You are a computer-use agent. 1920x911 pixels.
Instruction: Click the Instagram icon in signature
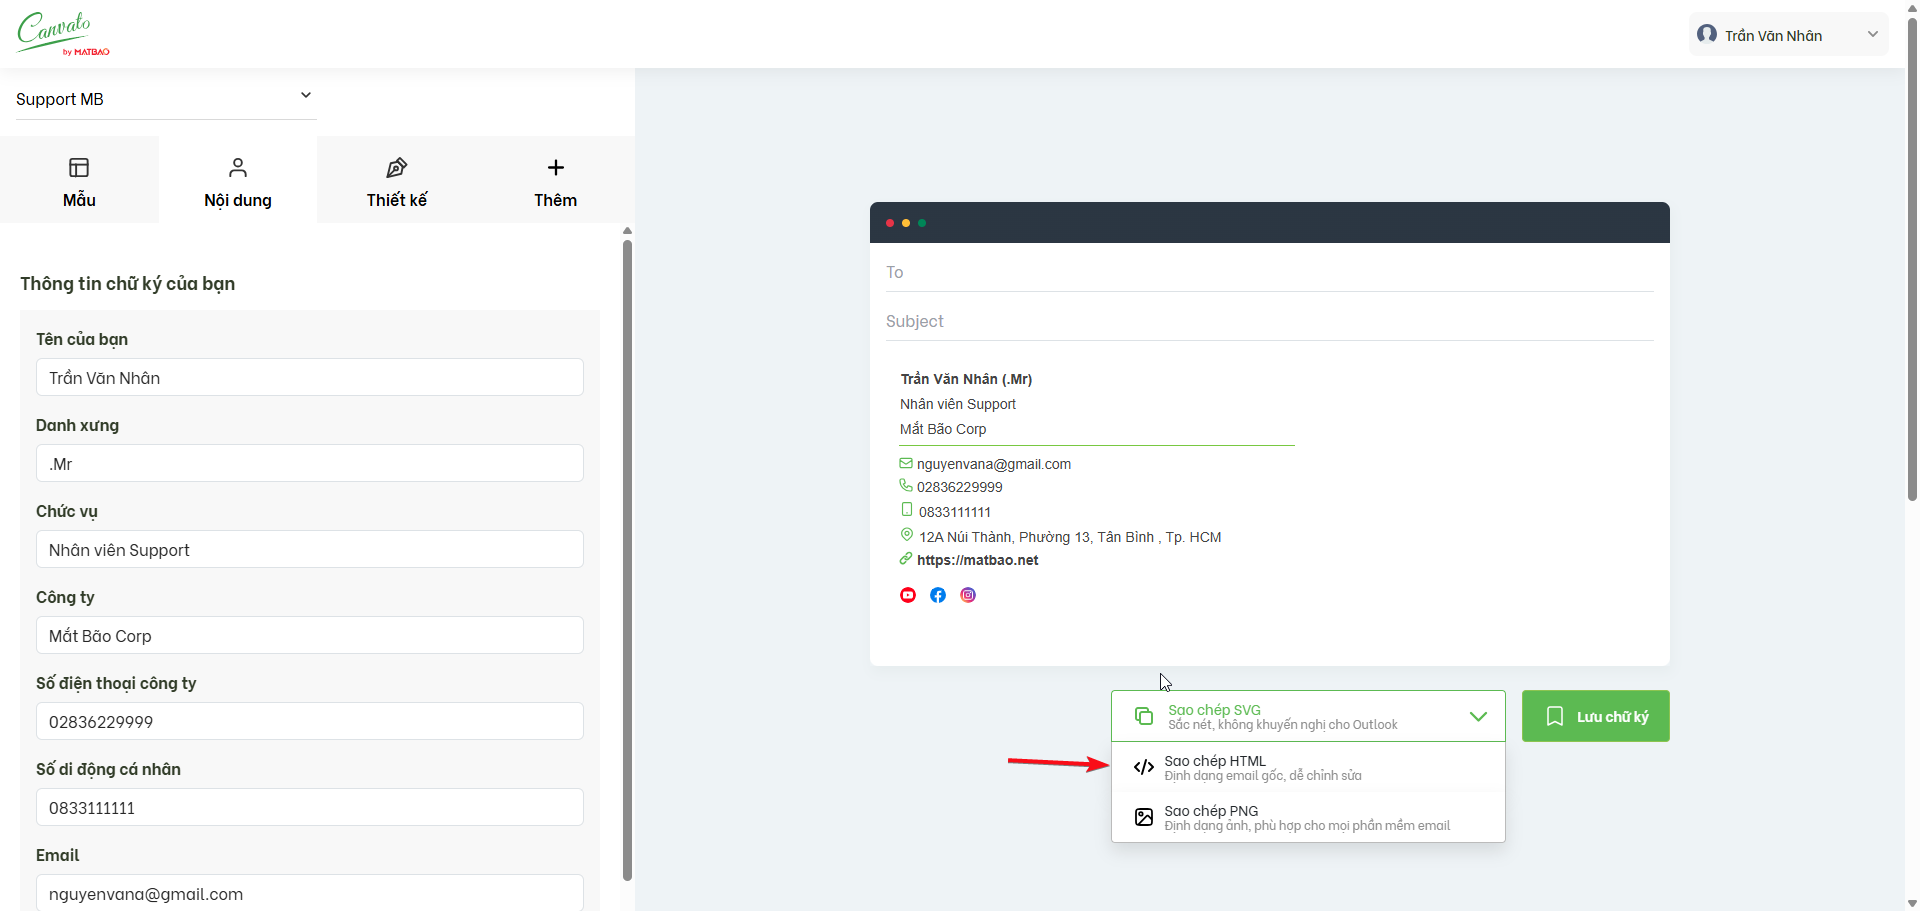coord(968,595)
